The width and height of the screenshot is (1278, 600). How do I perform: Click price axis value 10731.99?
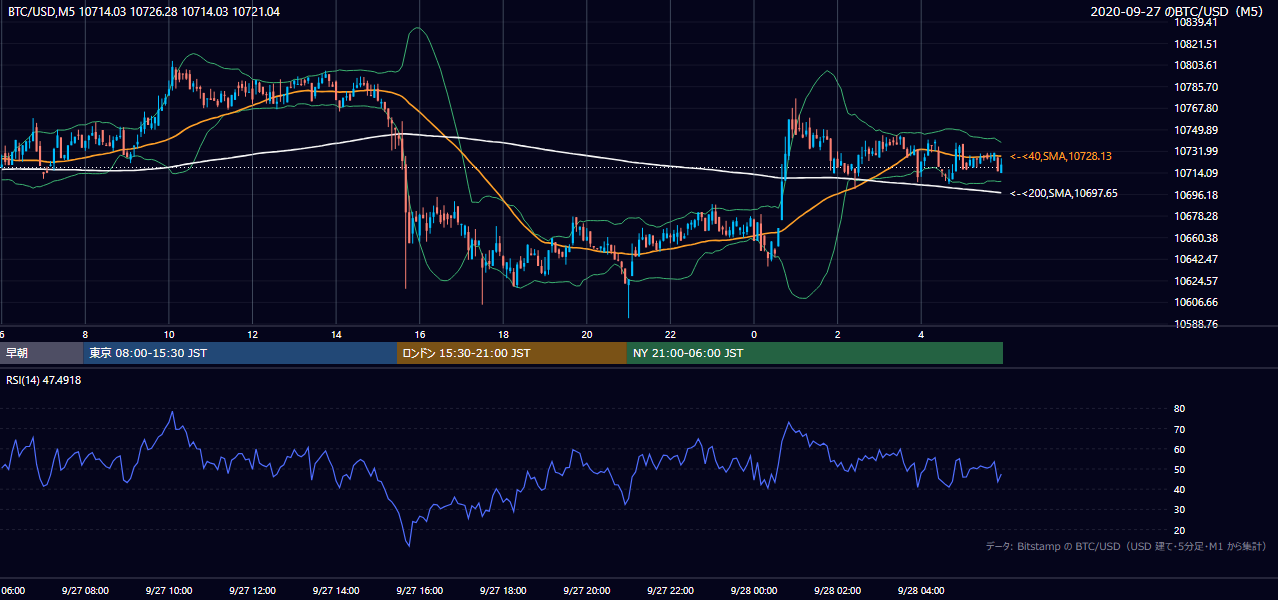point(1196,151)
